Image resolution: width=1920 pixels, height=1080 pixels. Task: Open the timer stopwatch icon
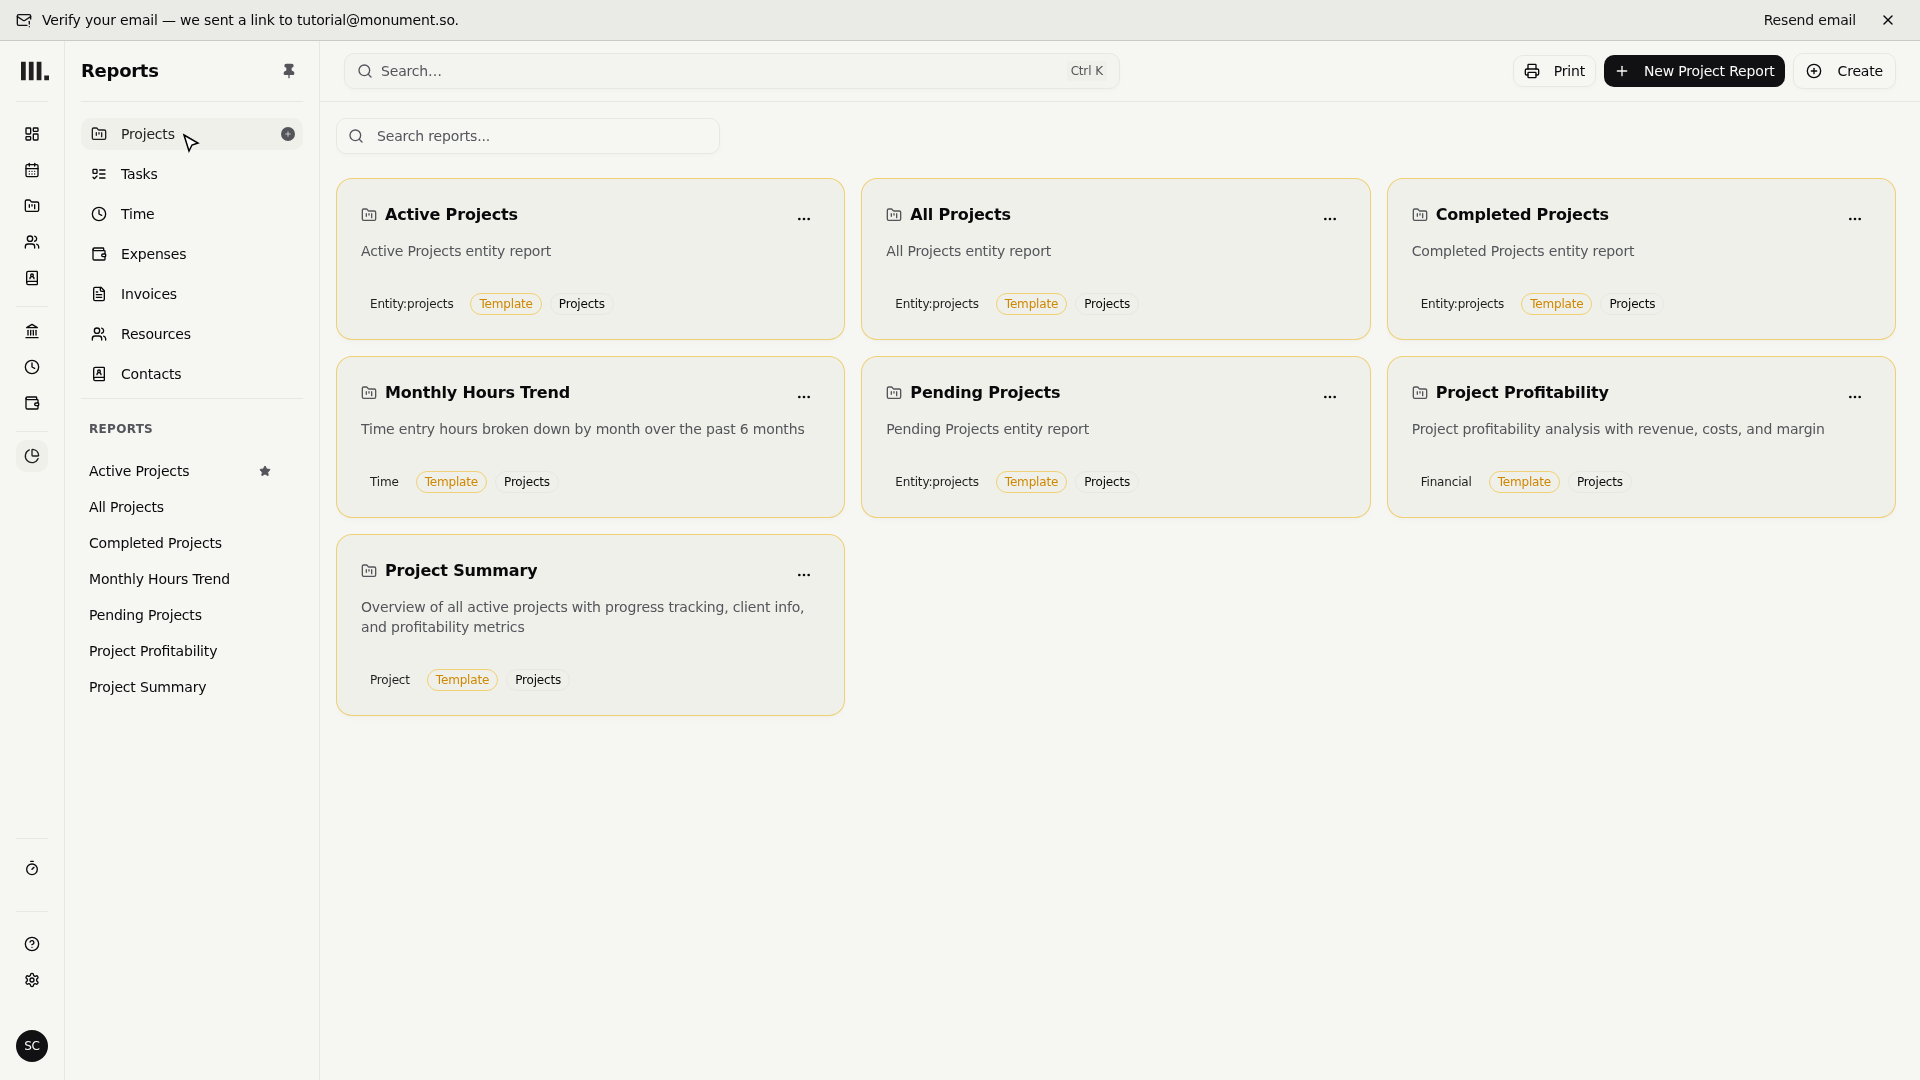click(x=32, y=869)
